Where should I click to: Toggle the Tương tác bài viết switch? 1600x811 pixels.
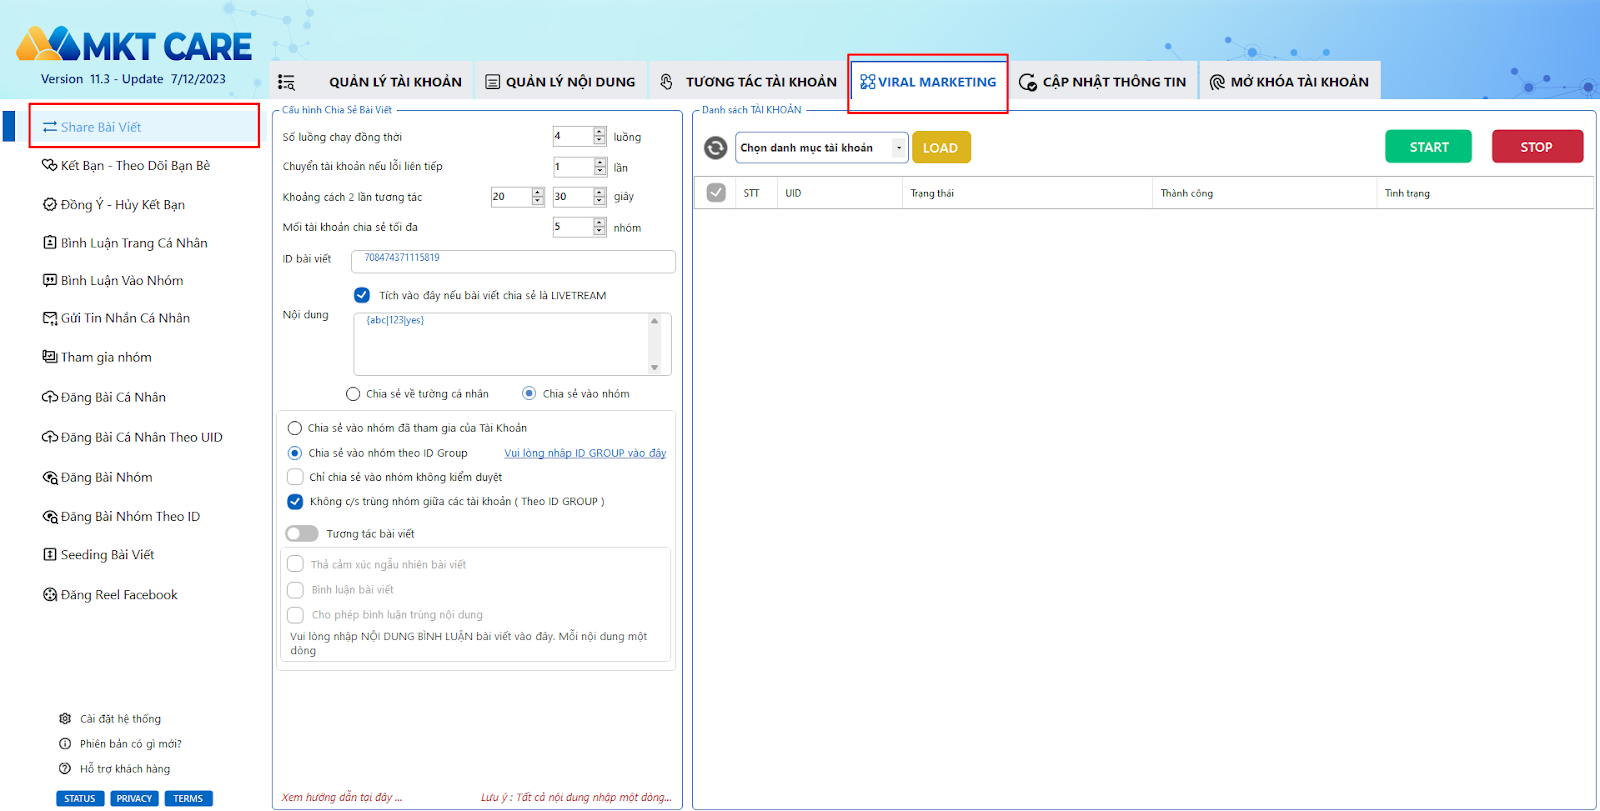pyautogui.click(x=302, y=534)
